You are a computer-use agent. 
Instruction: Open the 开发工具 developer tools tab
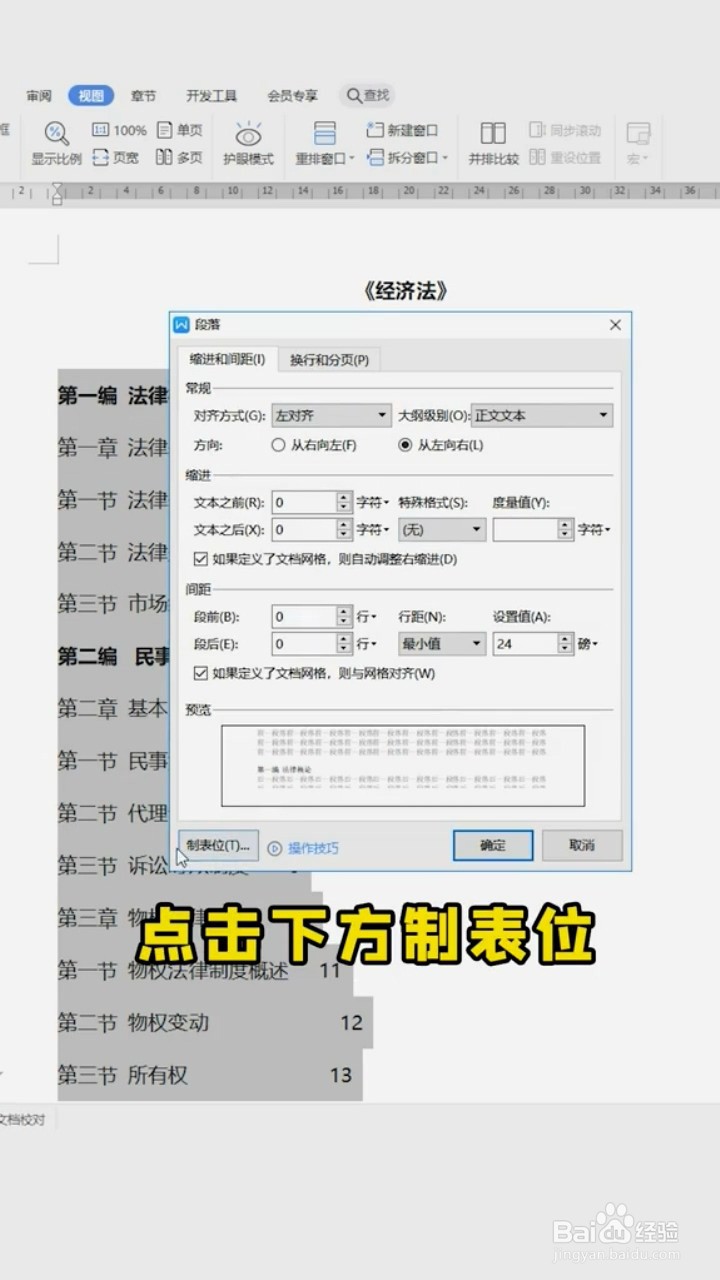click(x=211, y=96)
